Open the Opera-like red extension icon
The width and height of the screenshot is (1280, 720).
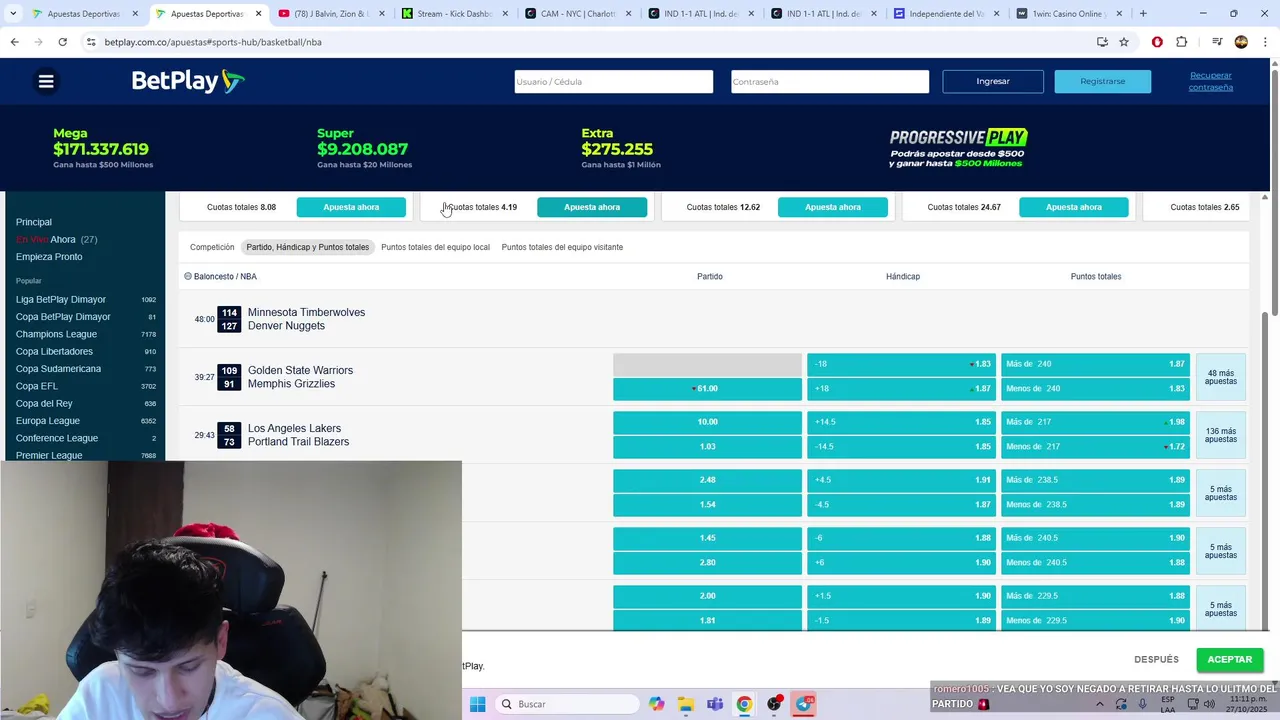1157,42
